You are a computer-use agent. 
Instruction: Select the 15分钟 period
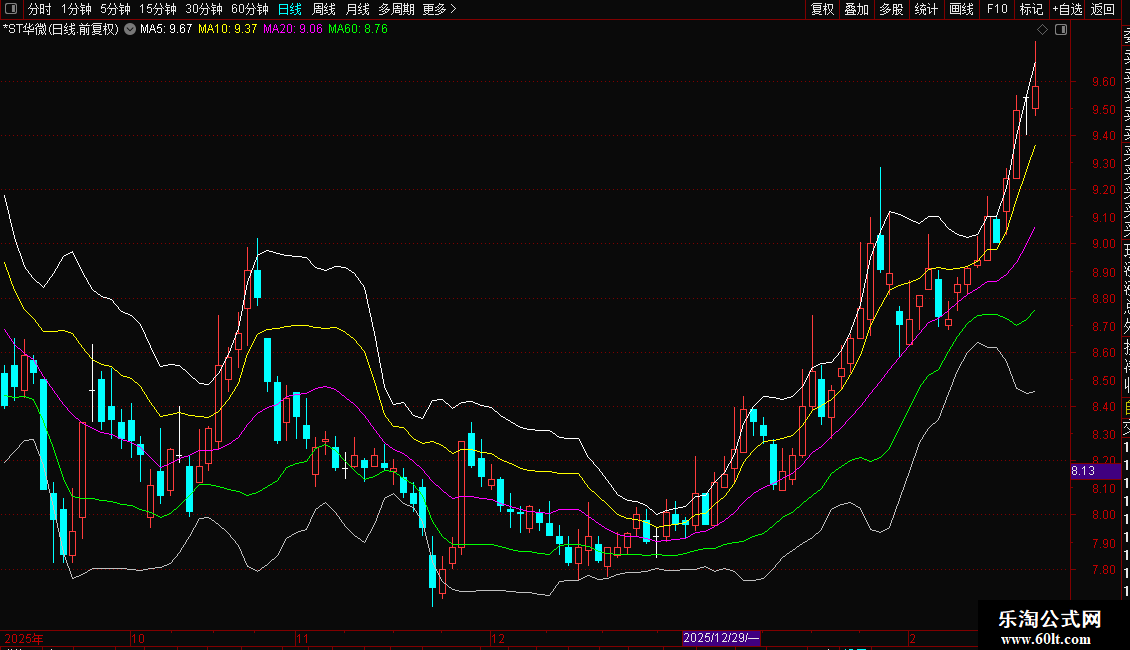click(158, 9)
